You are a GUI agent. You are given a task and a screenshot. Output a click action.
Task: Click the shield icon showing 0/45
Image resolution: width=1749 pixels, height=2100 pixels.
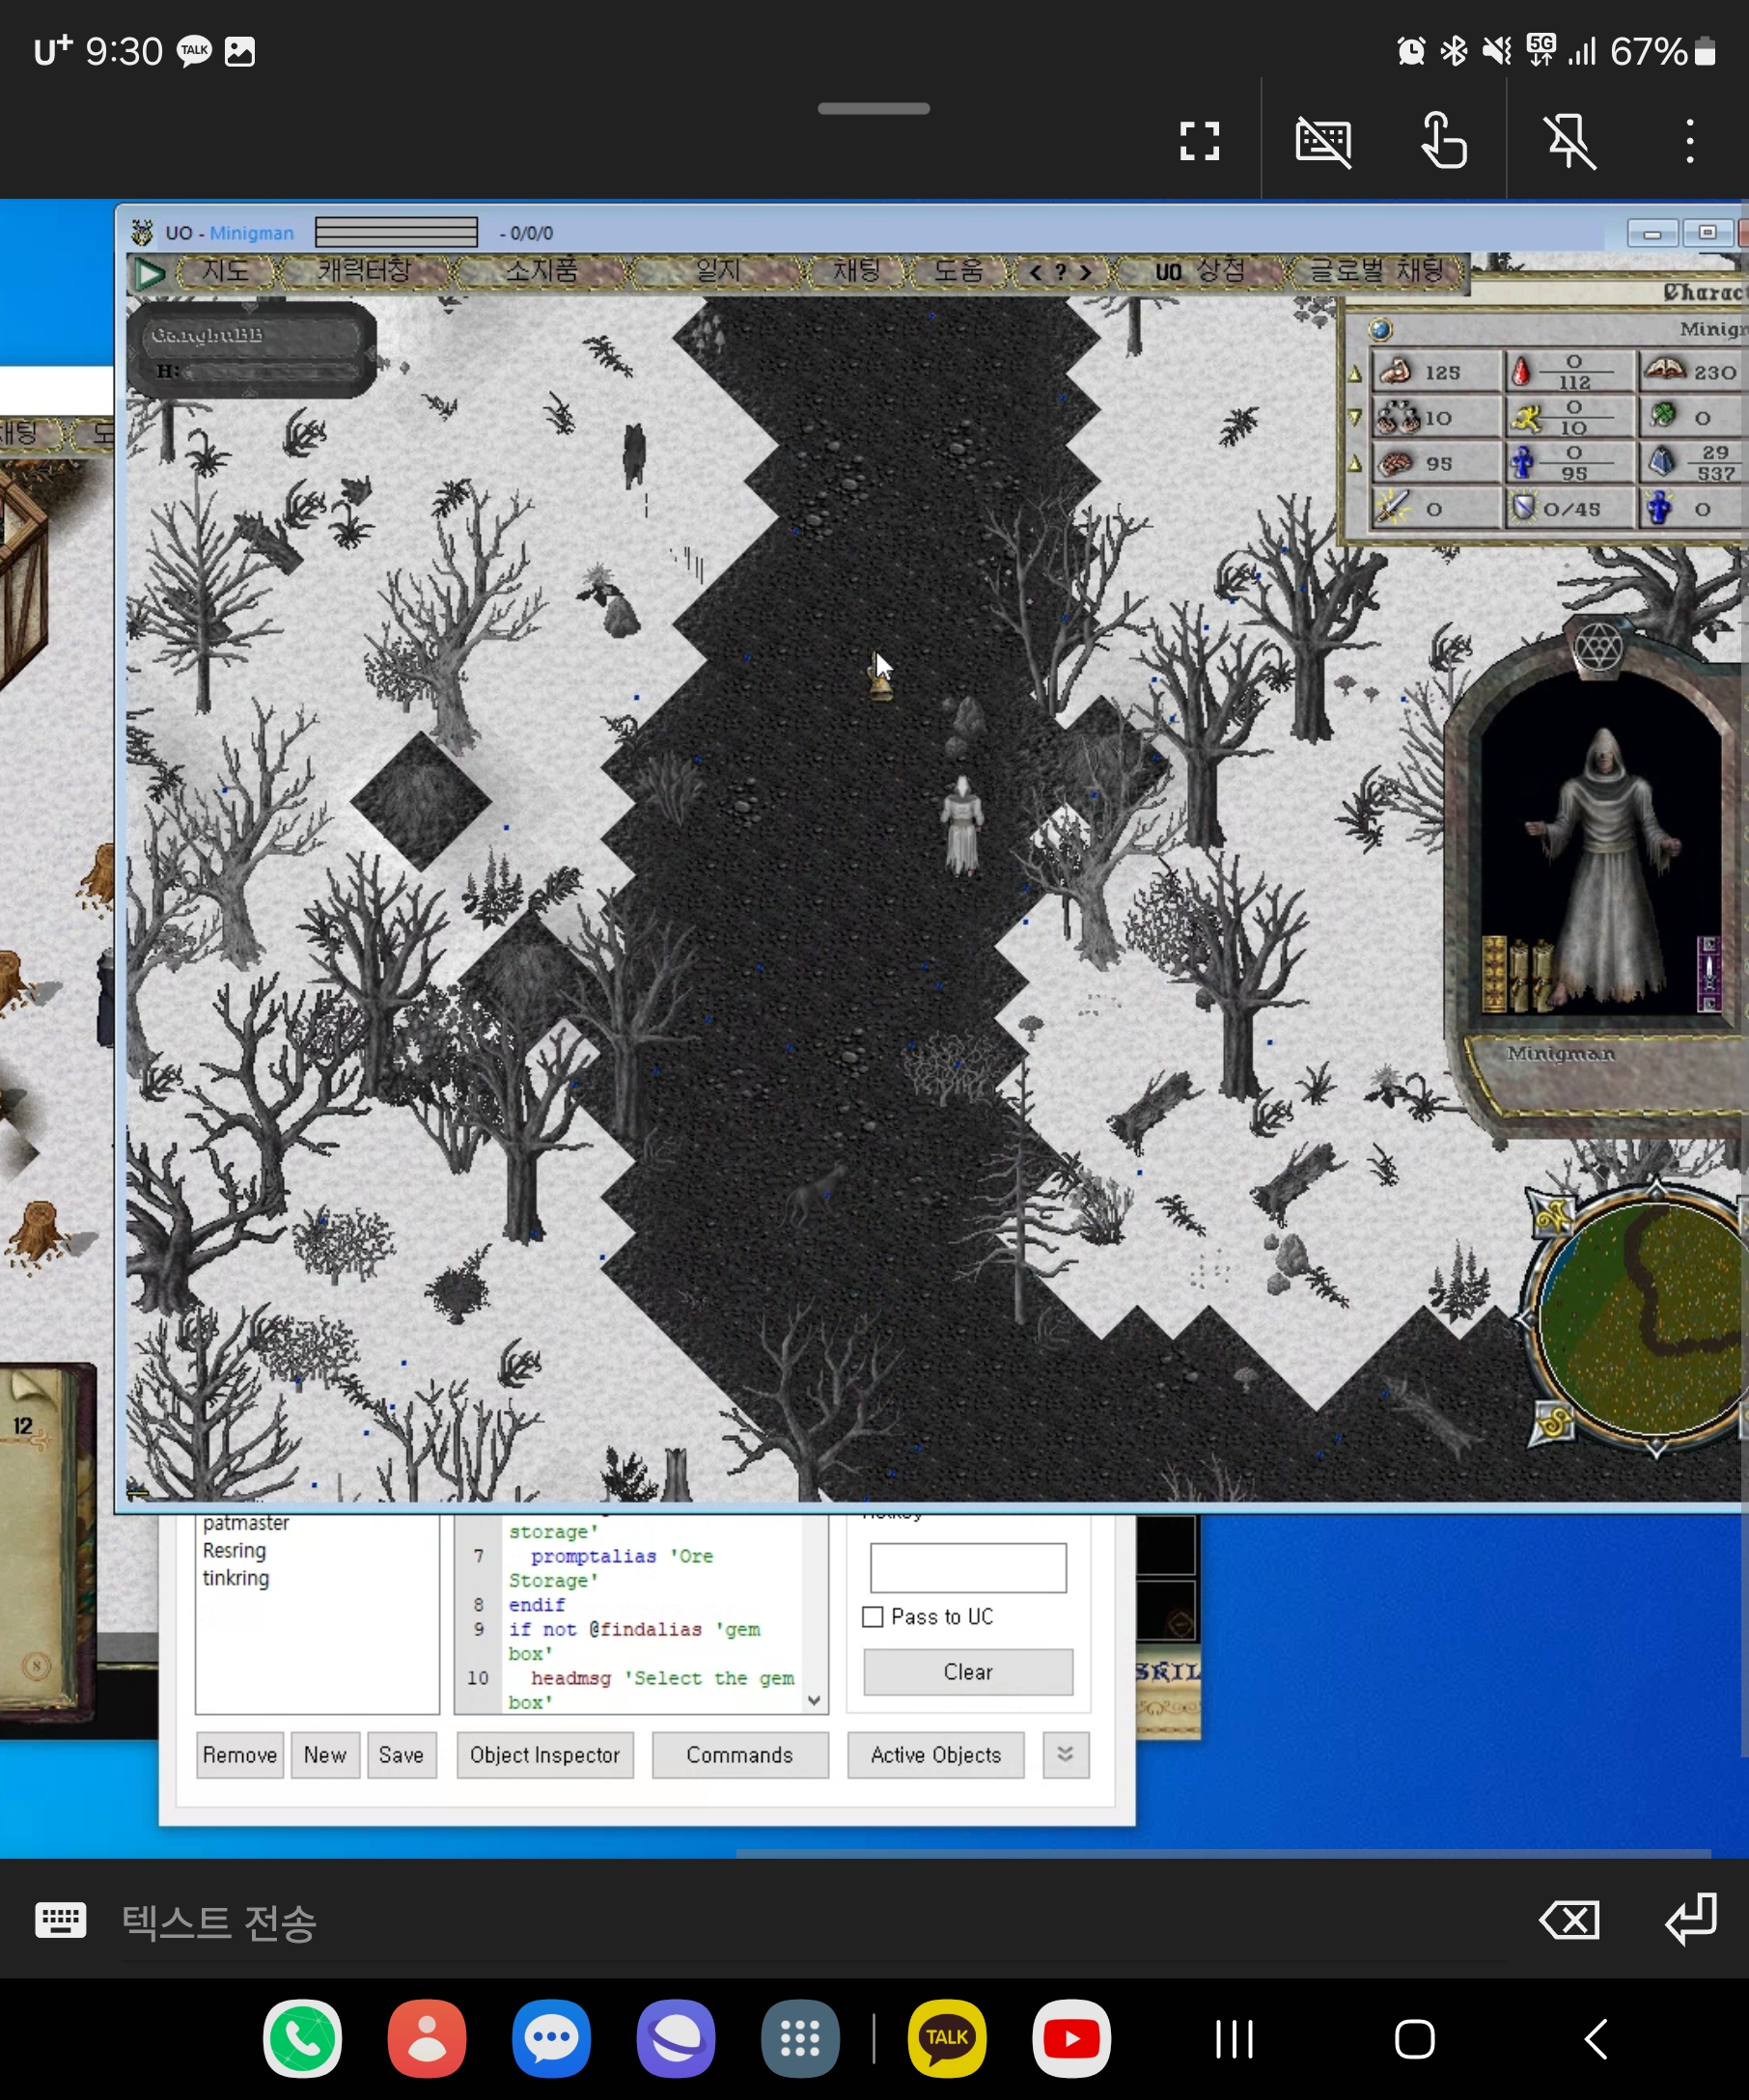click(1522, 507)
